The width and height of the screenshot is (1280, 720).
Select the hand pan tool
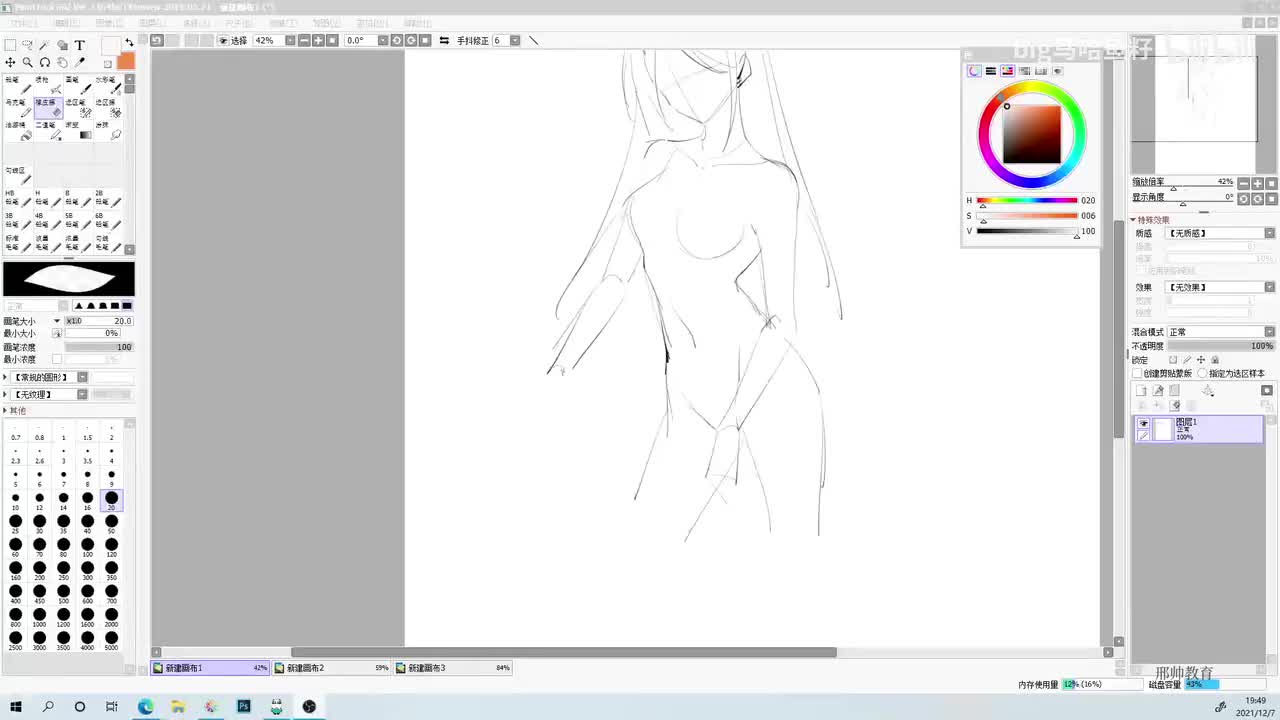[x=62, y=62]
